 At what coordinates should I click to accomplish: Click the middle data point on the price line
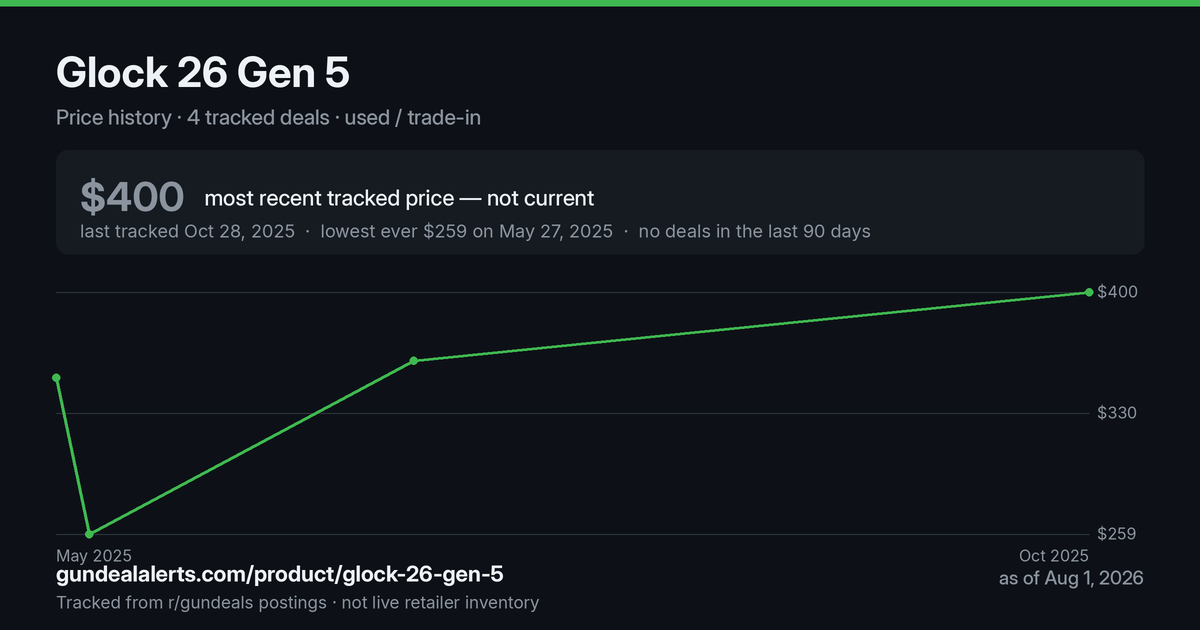(x=414, y=361)
